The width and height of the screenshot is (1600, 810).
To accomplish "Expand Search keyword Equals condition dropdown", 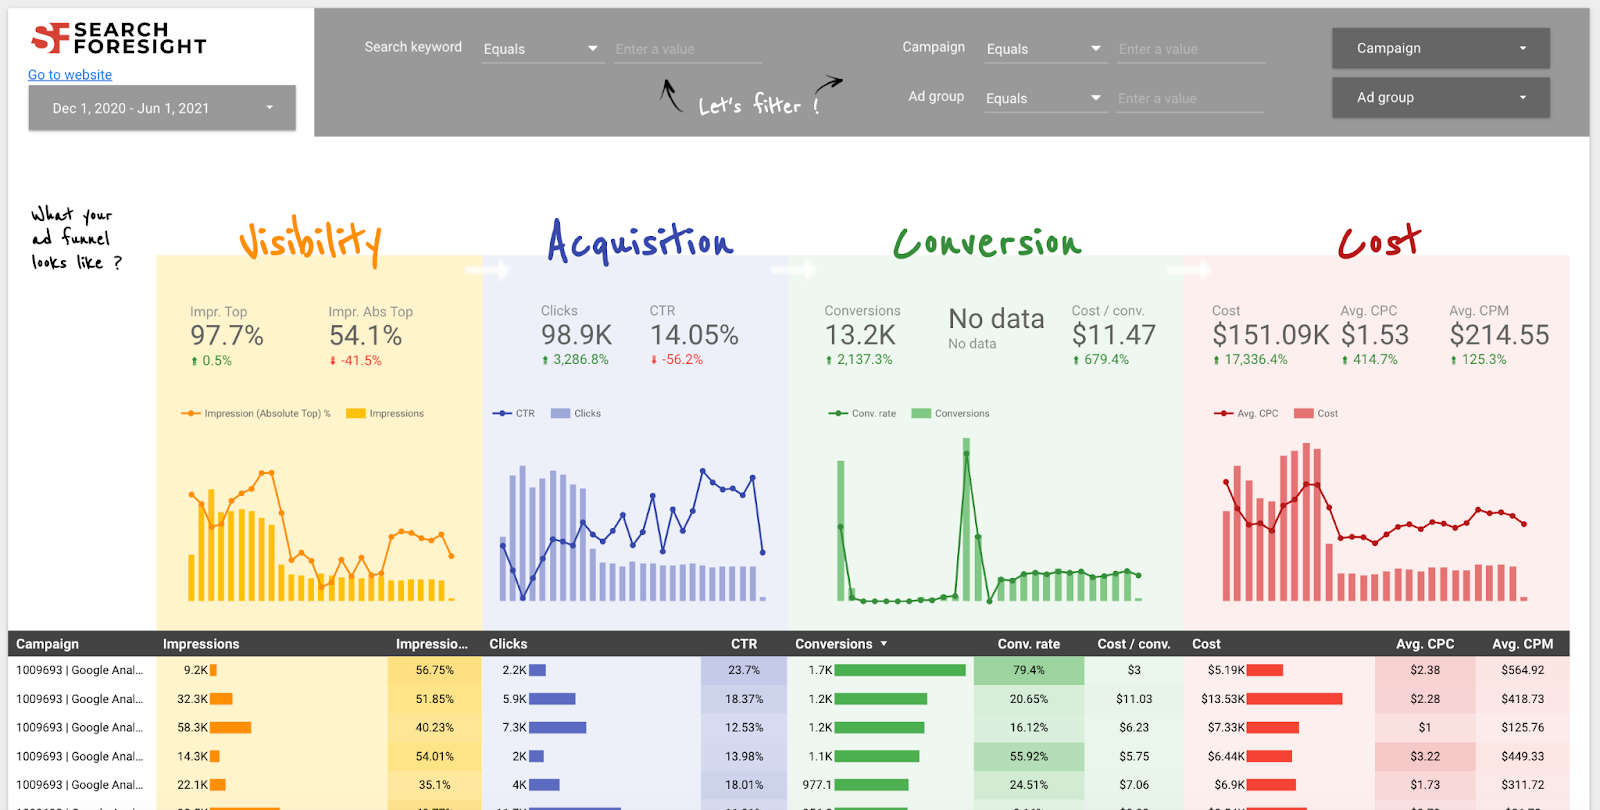I will tap(541, 49).
